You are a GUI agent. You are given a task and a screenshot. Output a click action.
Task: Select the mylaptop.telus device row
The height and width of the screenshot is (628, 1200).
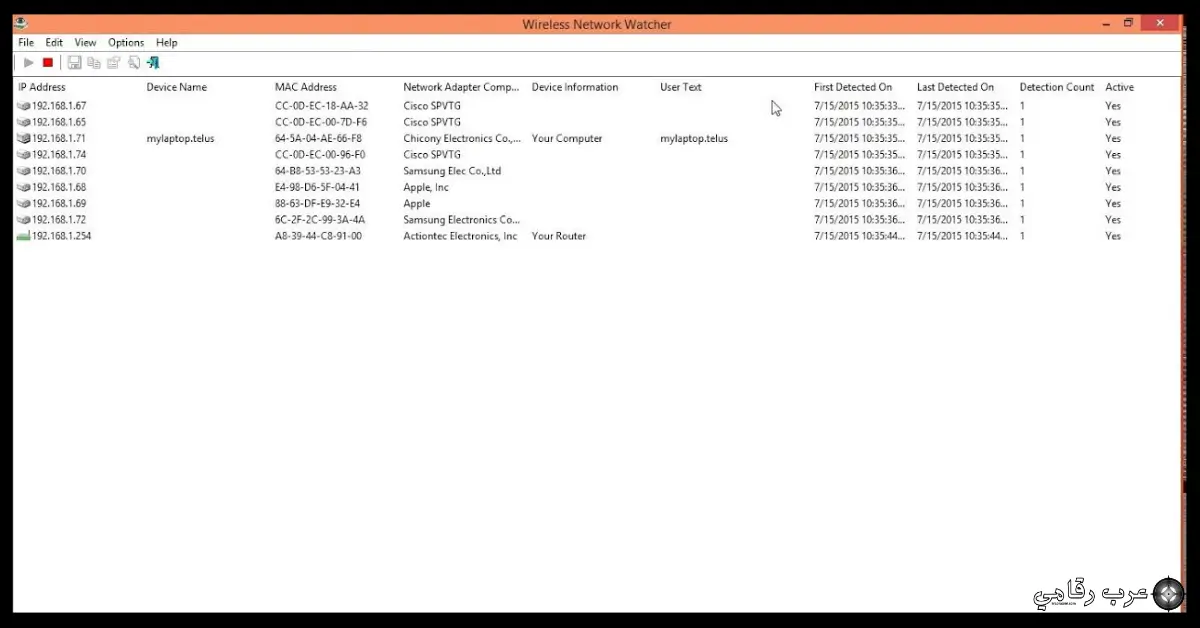(180, 138)
